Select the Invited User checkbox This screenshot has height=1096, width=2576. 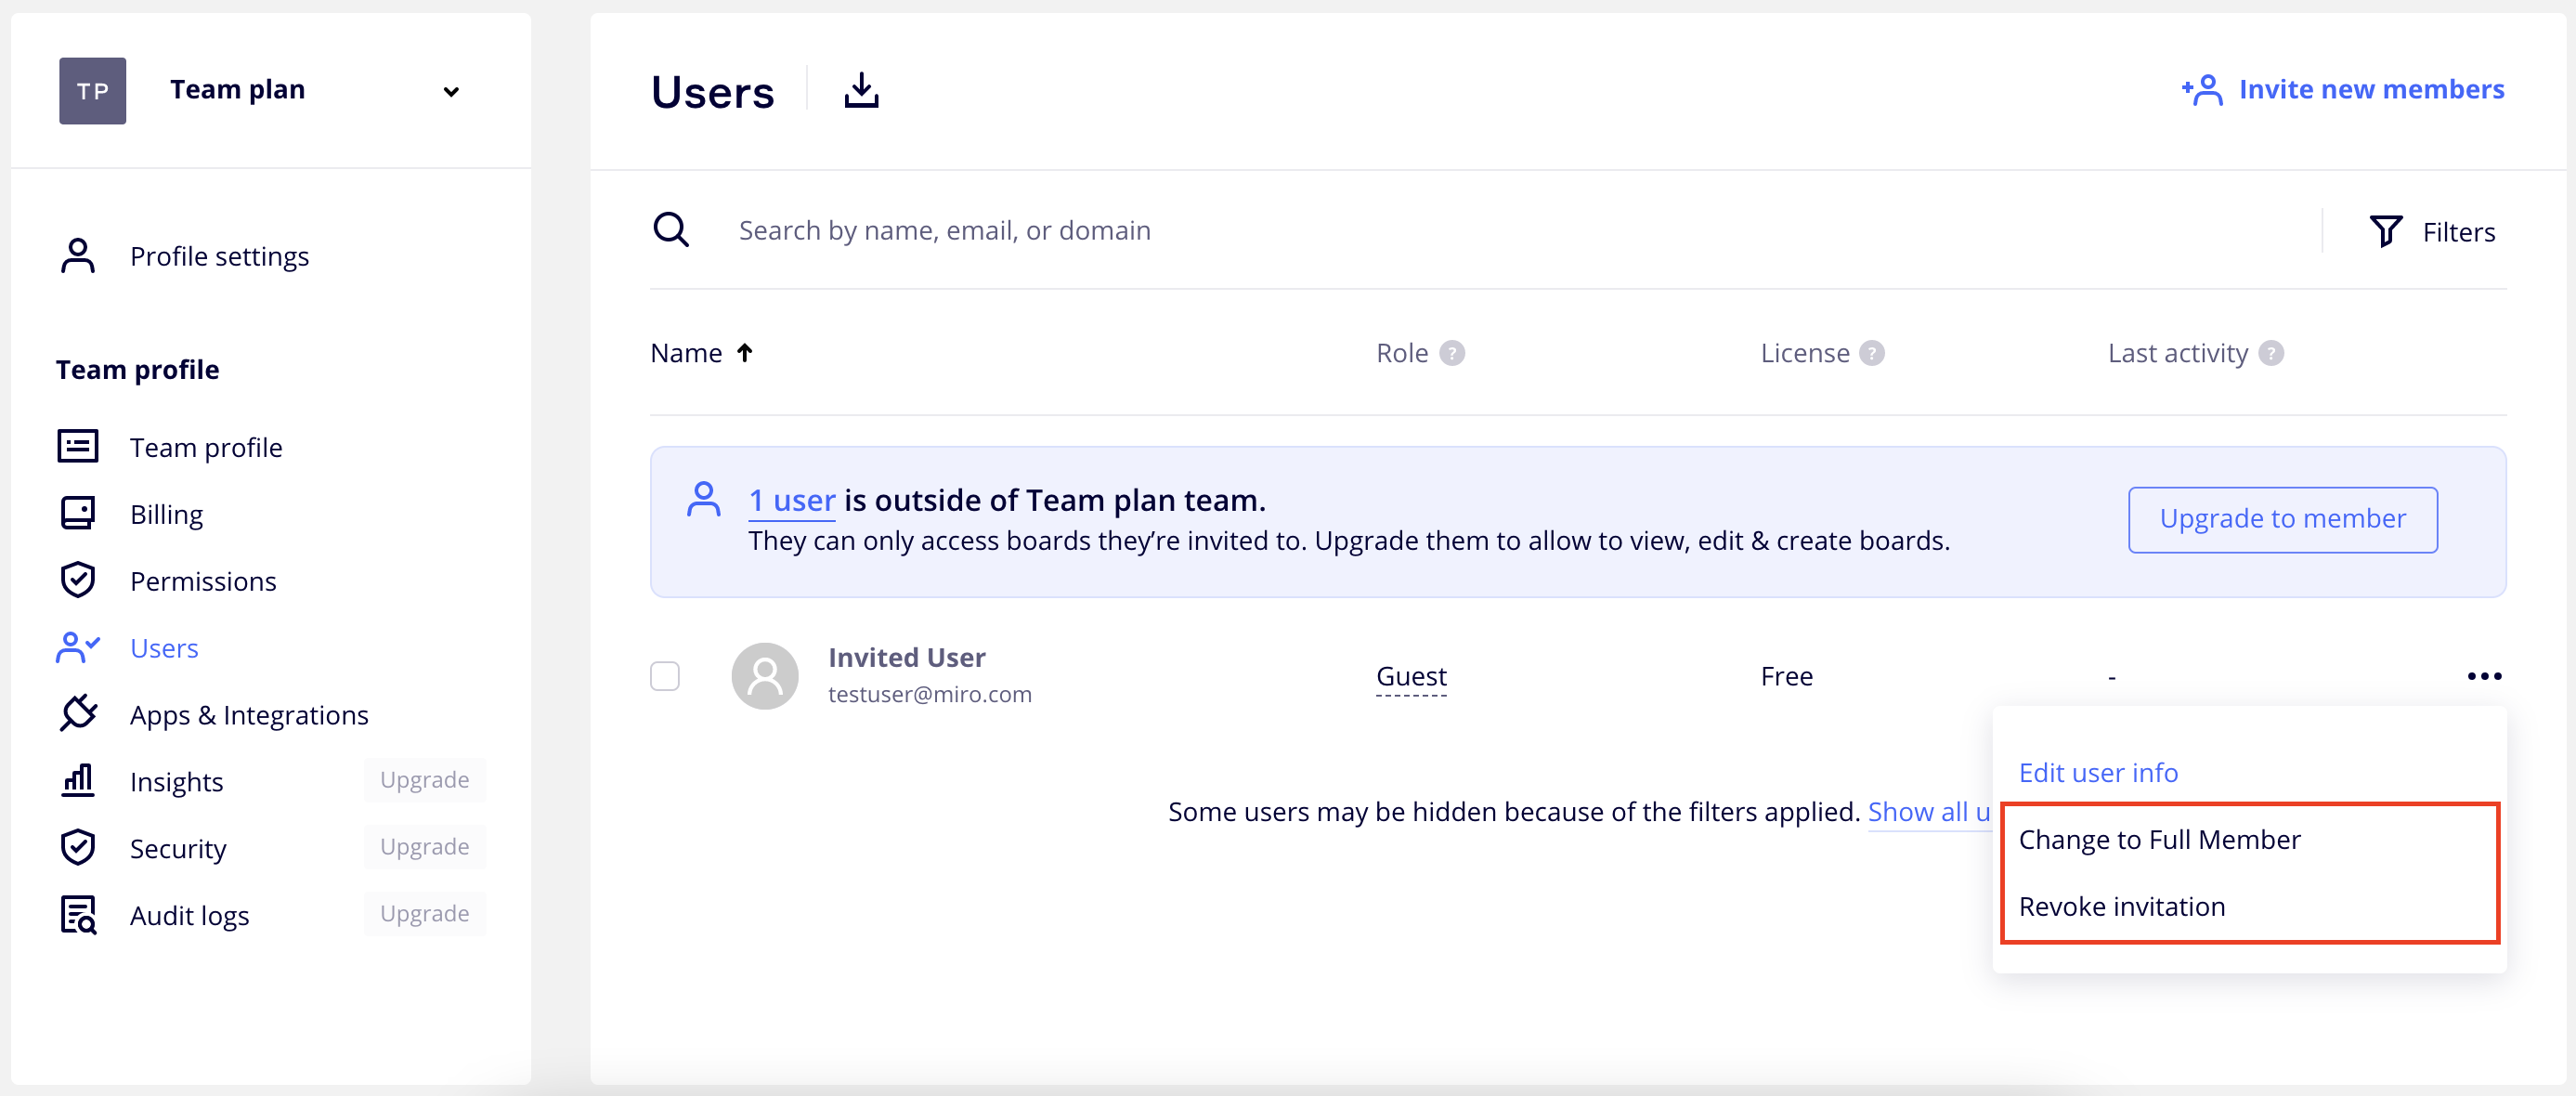pyautogui.click(x=665, y=677)
